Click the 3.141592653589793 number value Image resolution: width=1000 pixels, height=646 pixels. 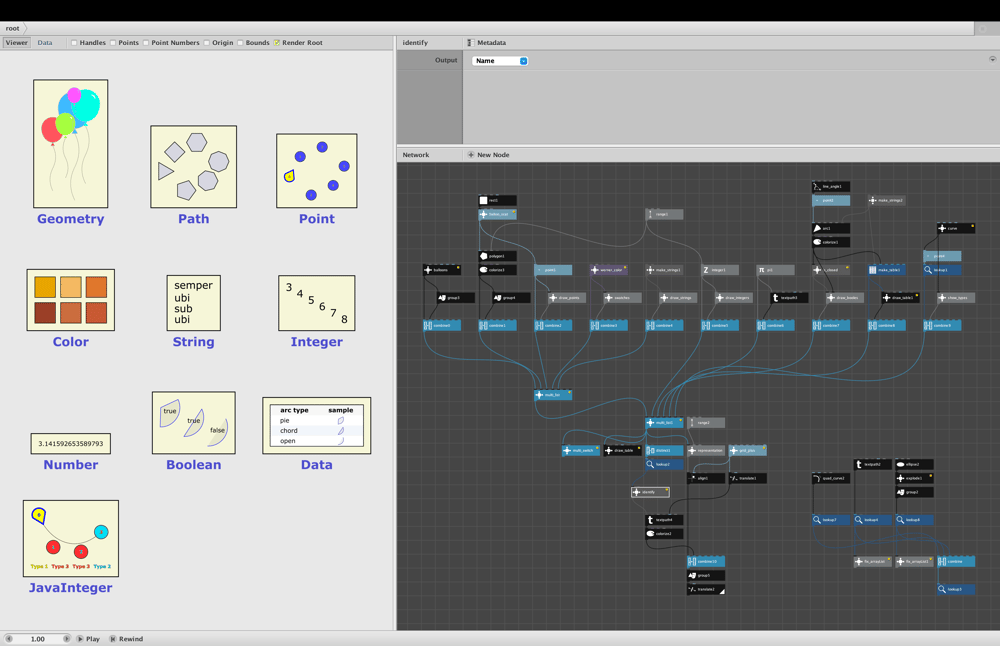pyautogui.click(x=71, y=444)
